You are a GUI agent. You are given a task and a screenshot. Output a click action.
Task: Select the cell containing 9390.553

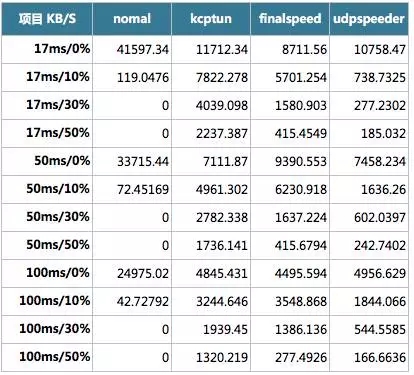click(290, 161)
